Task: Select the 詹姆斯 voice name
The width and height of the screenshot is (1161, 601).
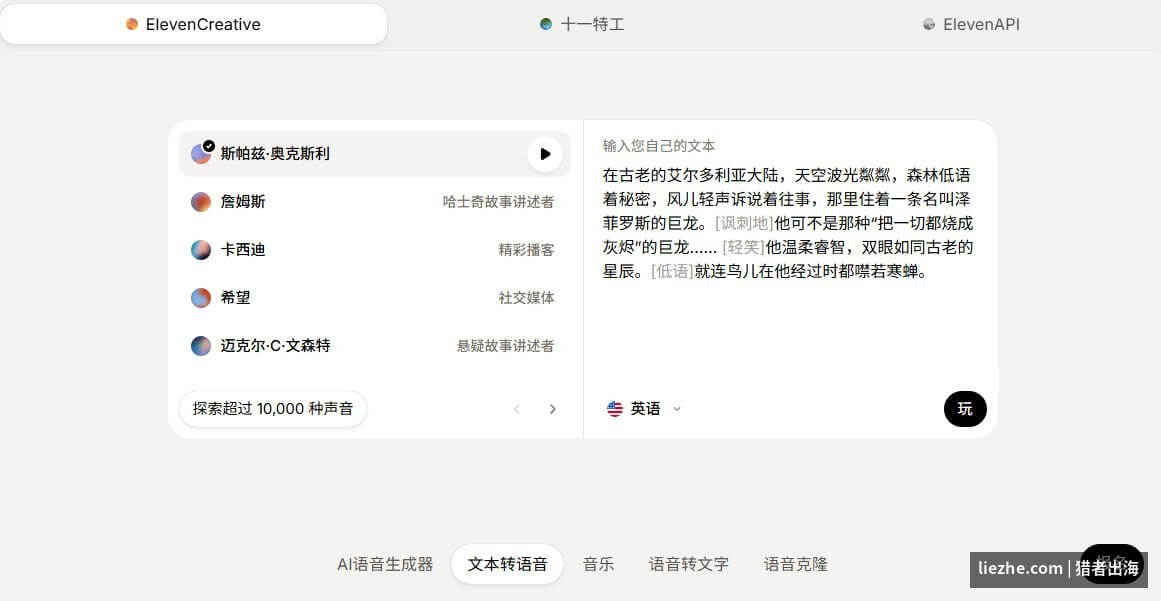Action: [243, 202]
